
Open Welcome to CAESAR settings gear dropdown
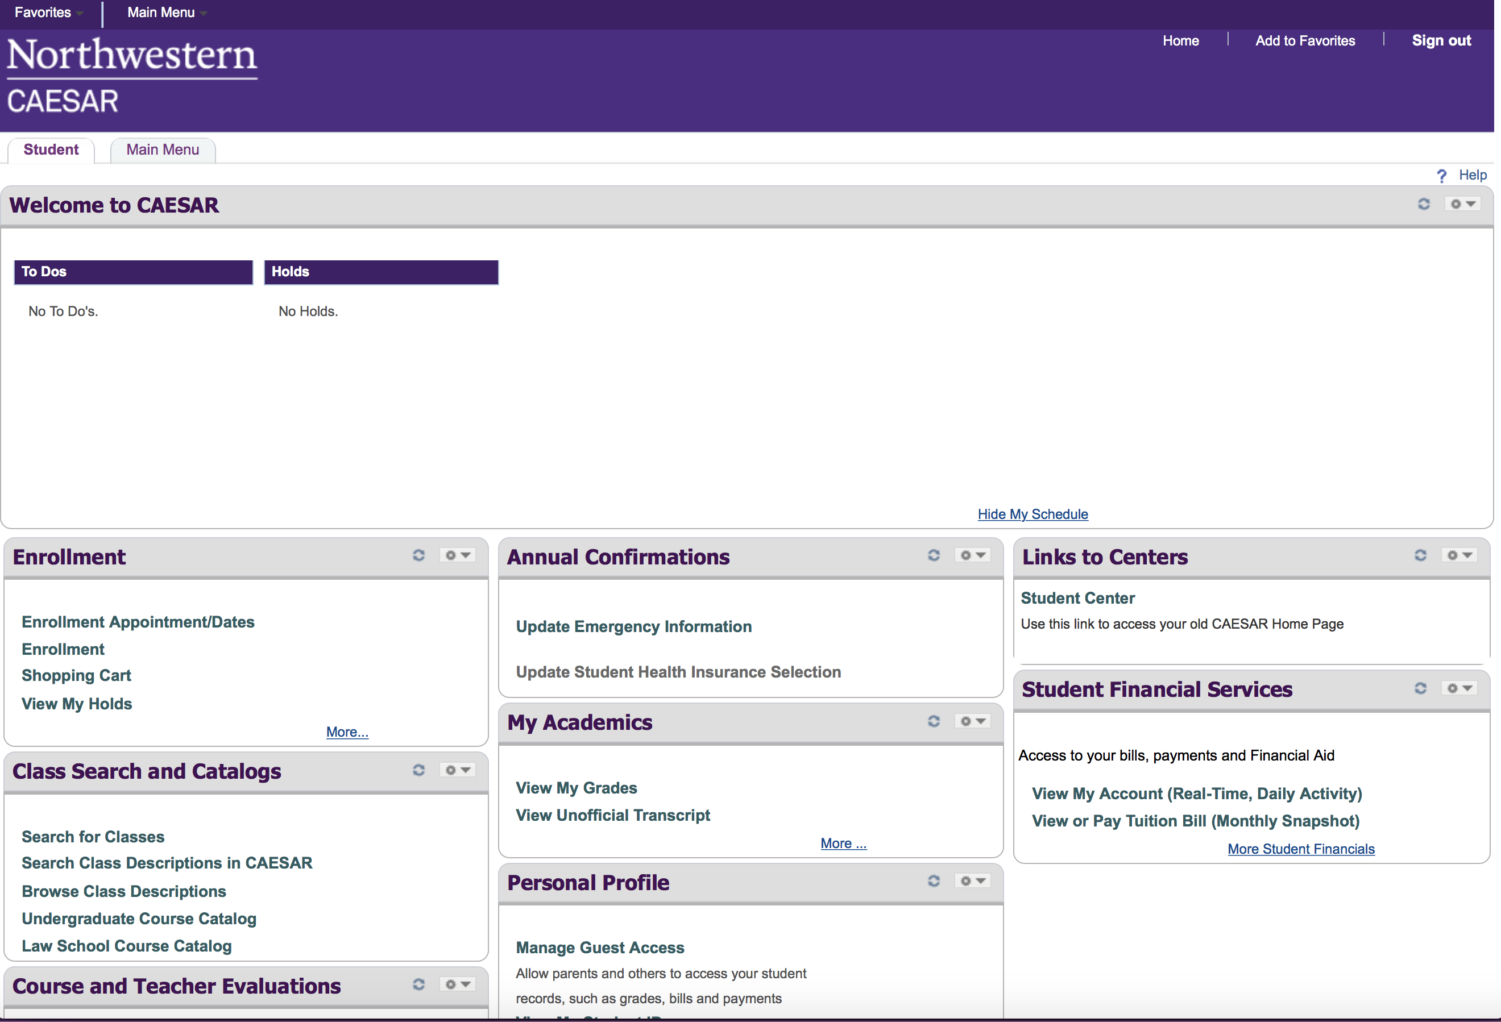click(x=1463, y=204)
